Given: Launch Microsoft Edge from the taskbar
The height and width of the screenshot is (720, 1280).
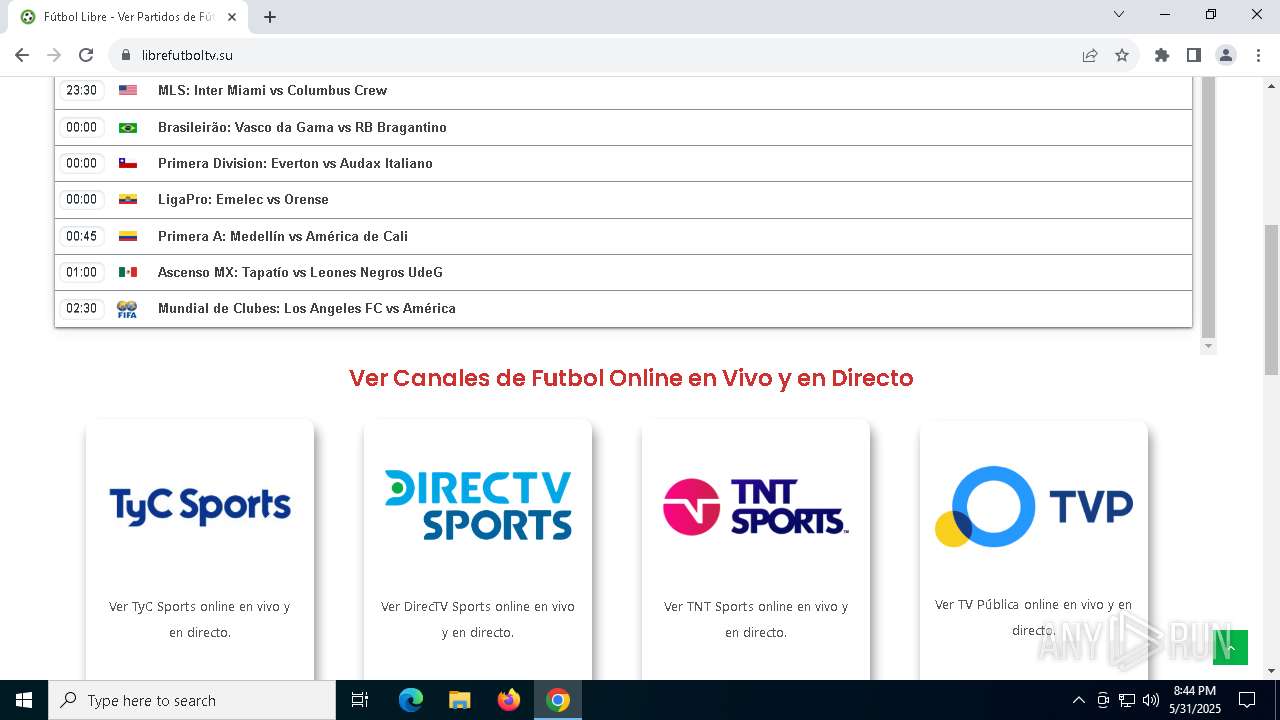Looking at the screenshot, I should [x=411, y=700].
